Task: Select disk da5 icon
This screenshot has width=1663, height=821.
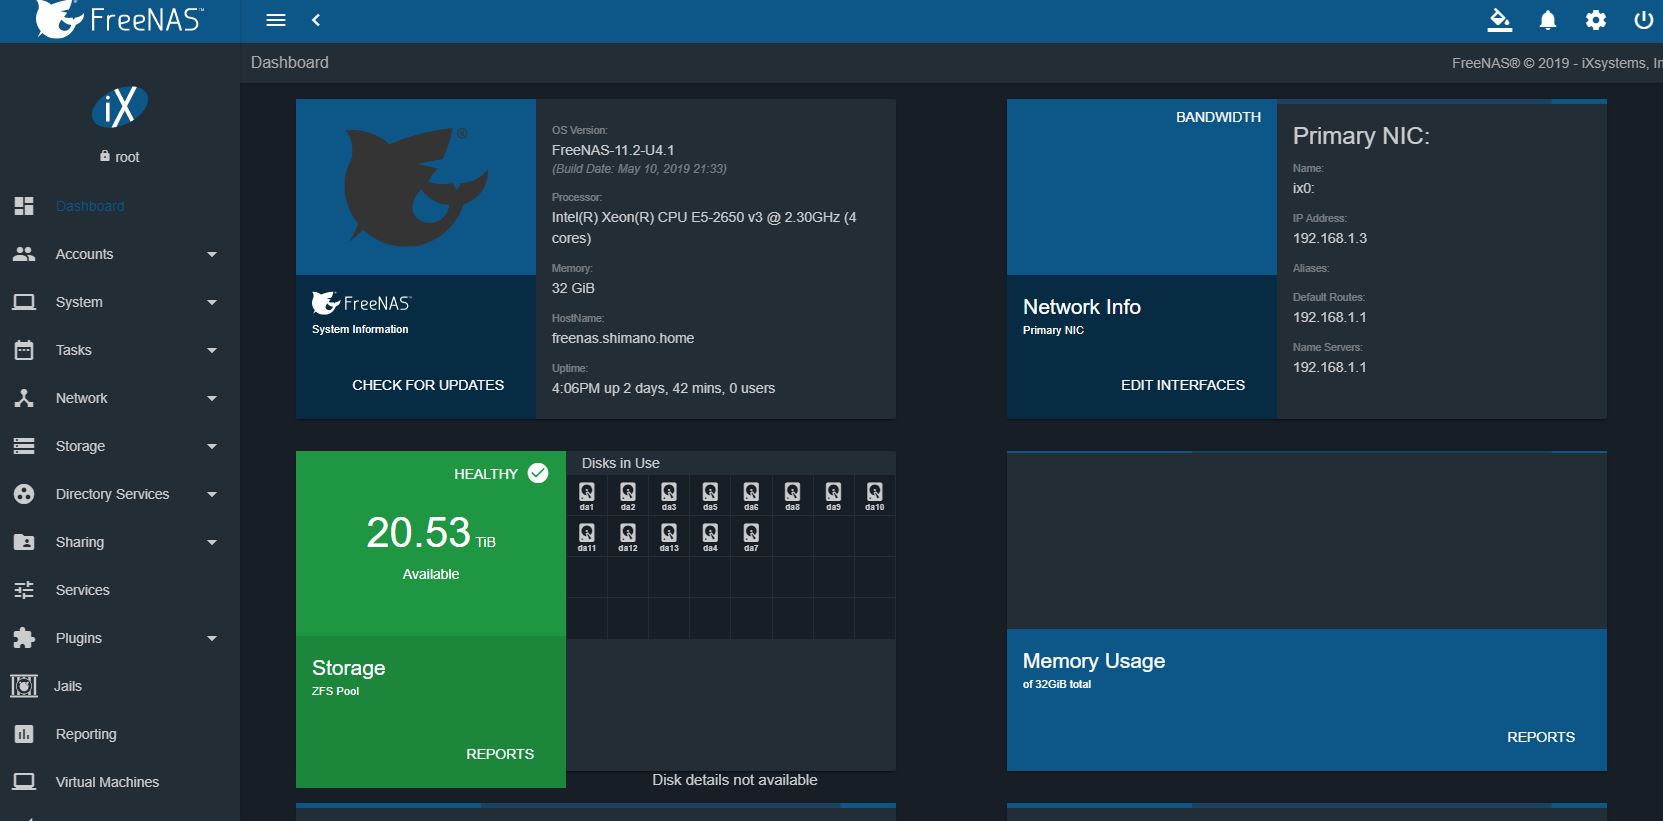Action: click(710, 495)
